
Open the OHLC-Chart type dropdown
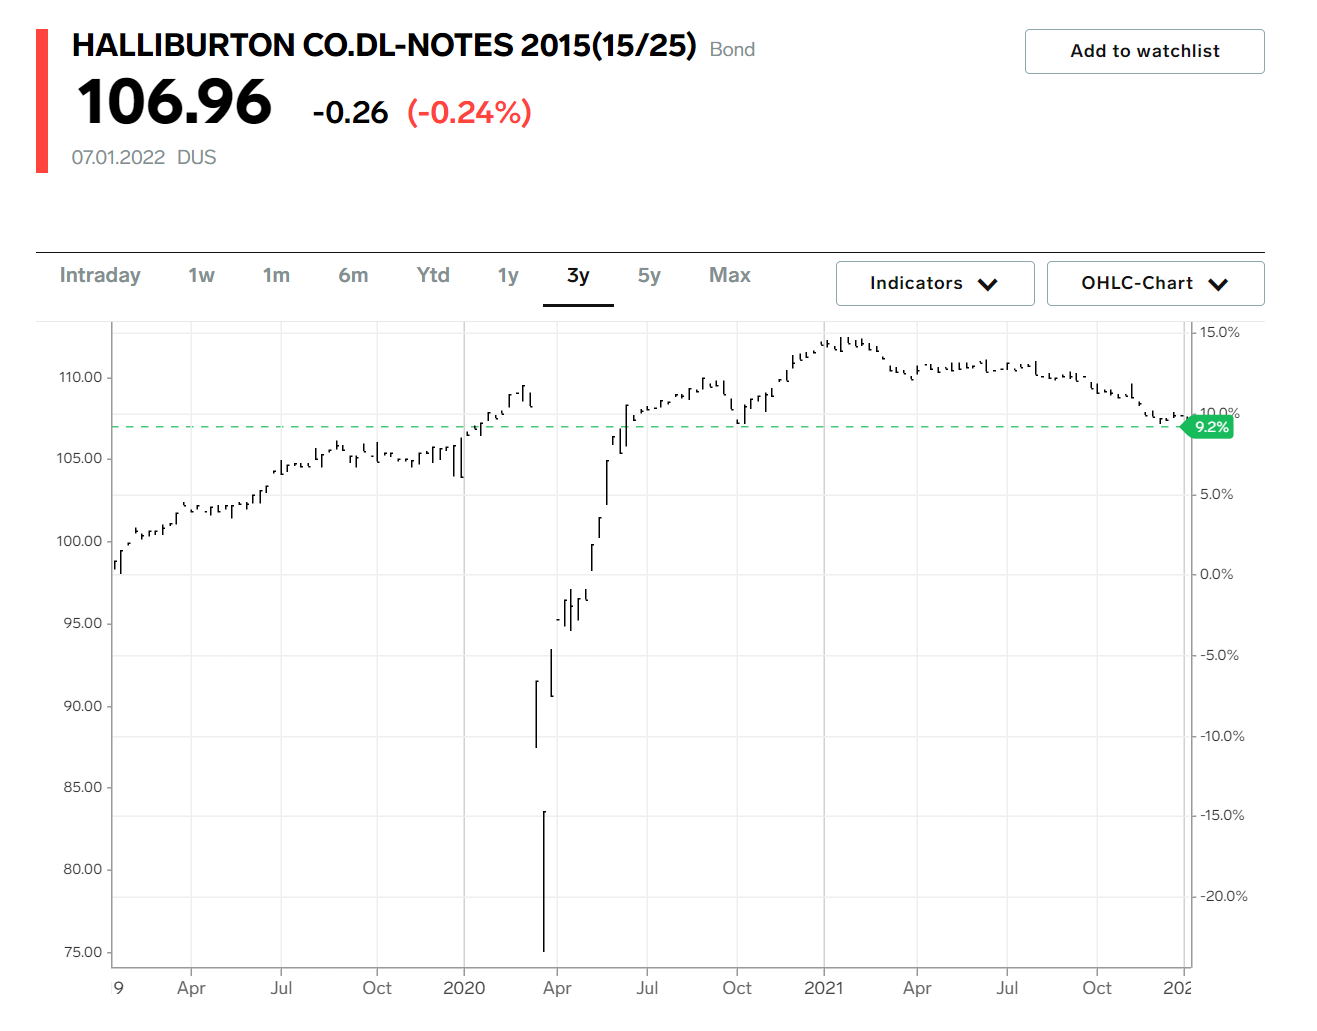pyautogui.click(x=1155, y=283)
